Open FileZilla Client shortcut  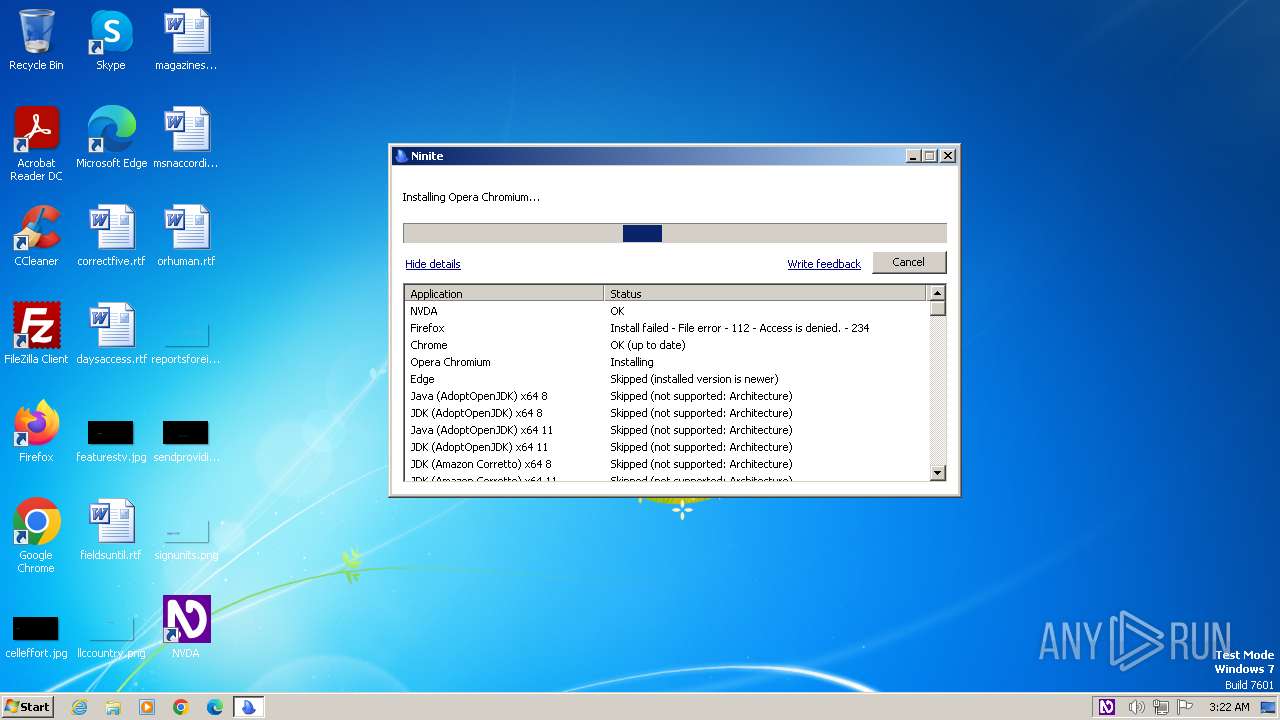tap(36, 334)
